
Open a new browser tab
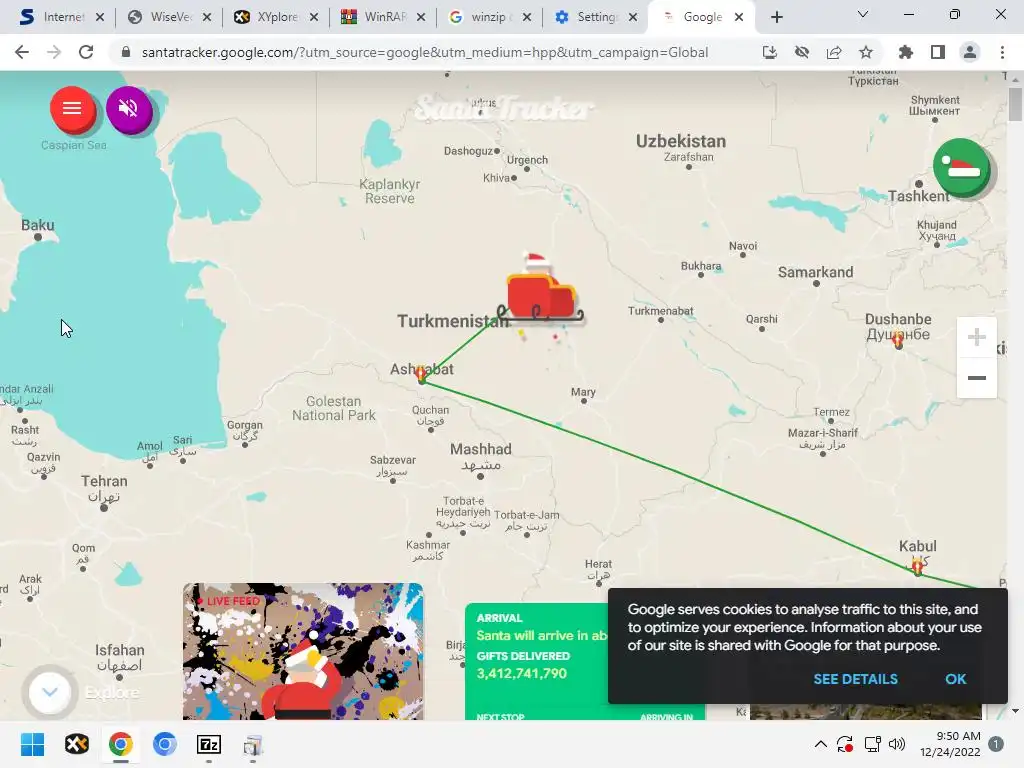coord(776,17)
